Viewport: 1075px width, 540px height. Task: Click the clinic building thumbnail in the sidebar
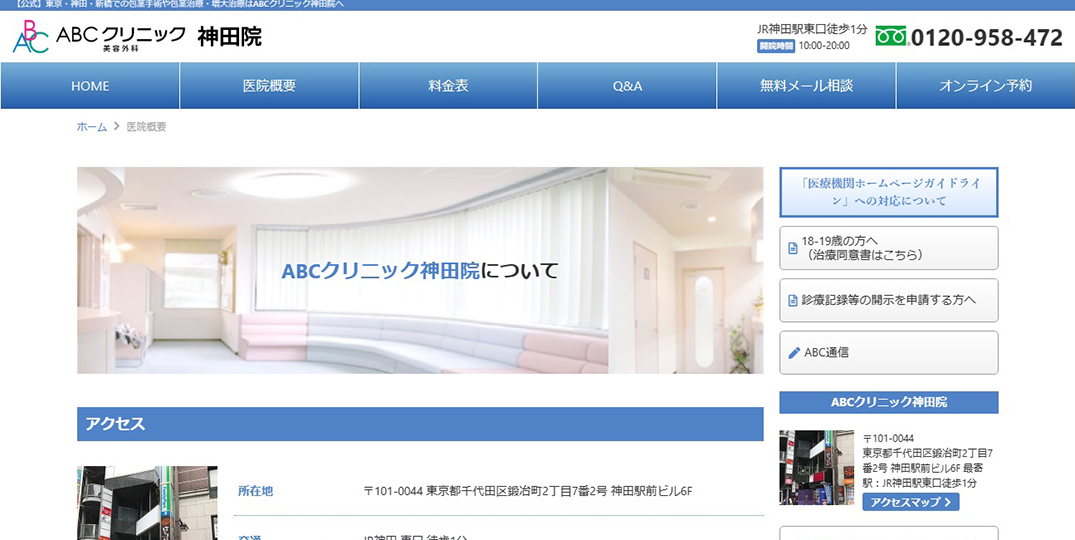(x=816, y=467)
